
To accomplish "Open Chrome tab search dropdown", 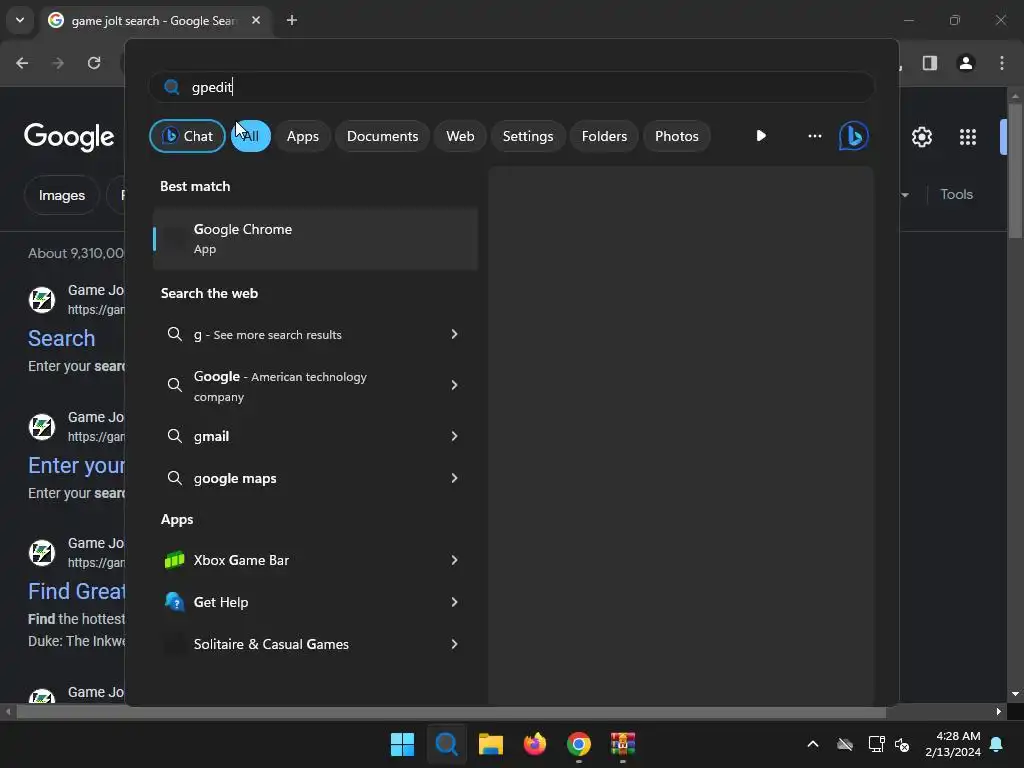I will [20, 20].
